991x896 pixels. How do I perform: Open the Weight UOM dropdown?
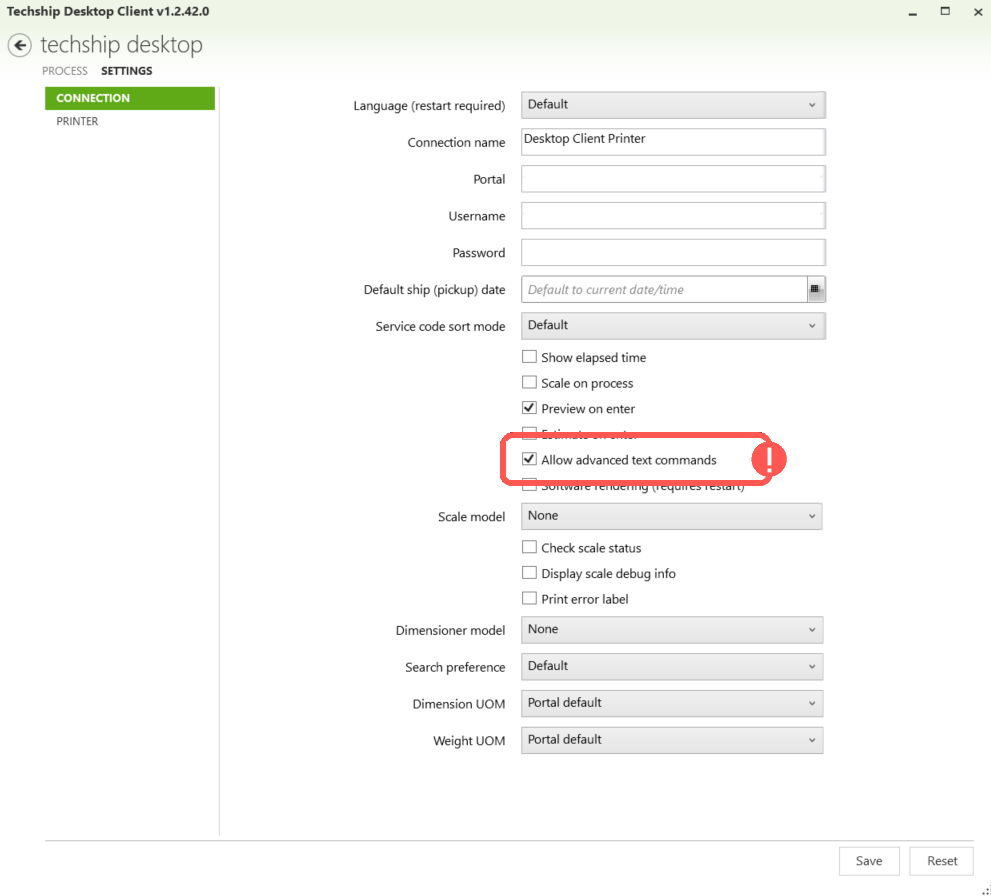point(672,740)
